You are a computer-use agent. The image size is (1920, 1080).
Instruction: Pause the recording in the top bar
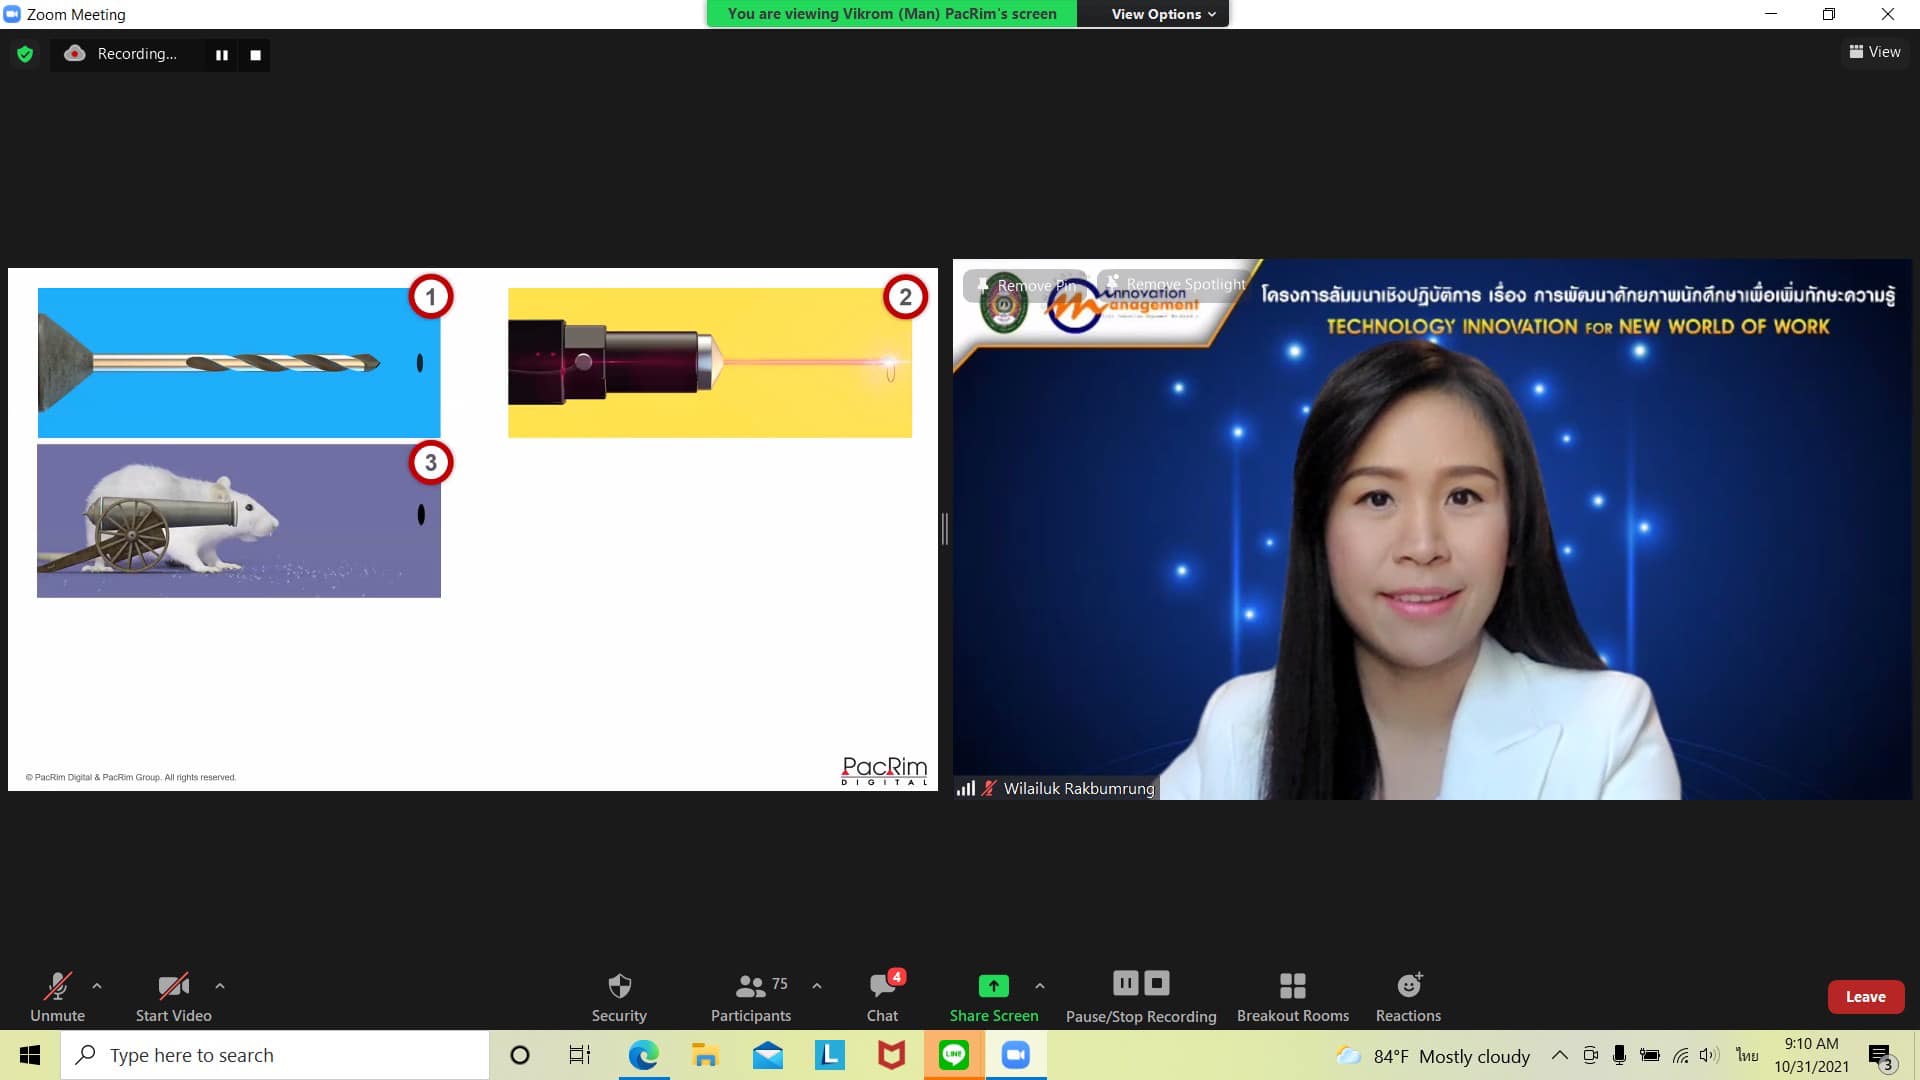[222, 55]
